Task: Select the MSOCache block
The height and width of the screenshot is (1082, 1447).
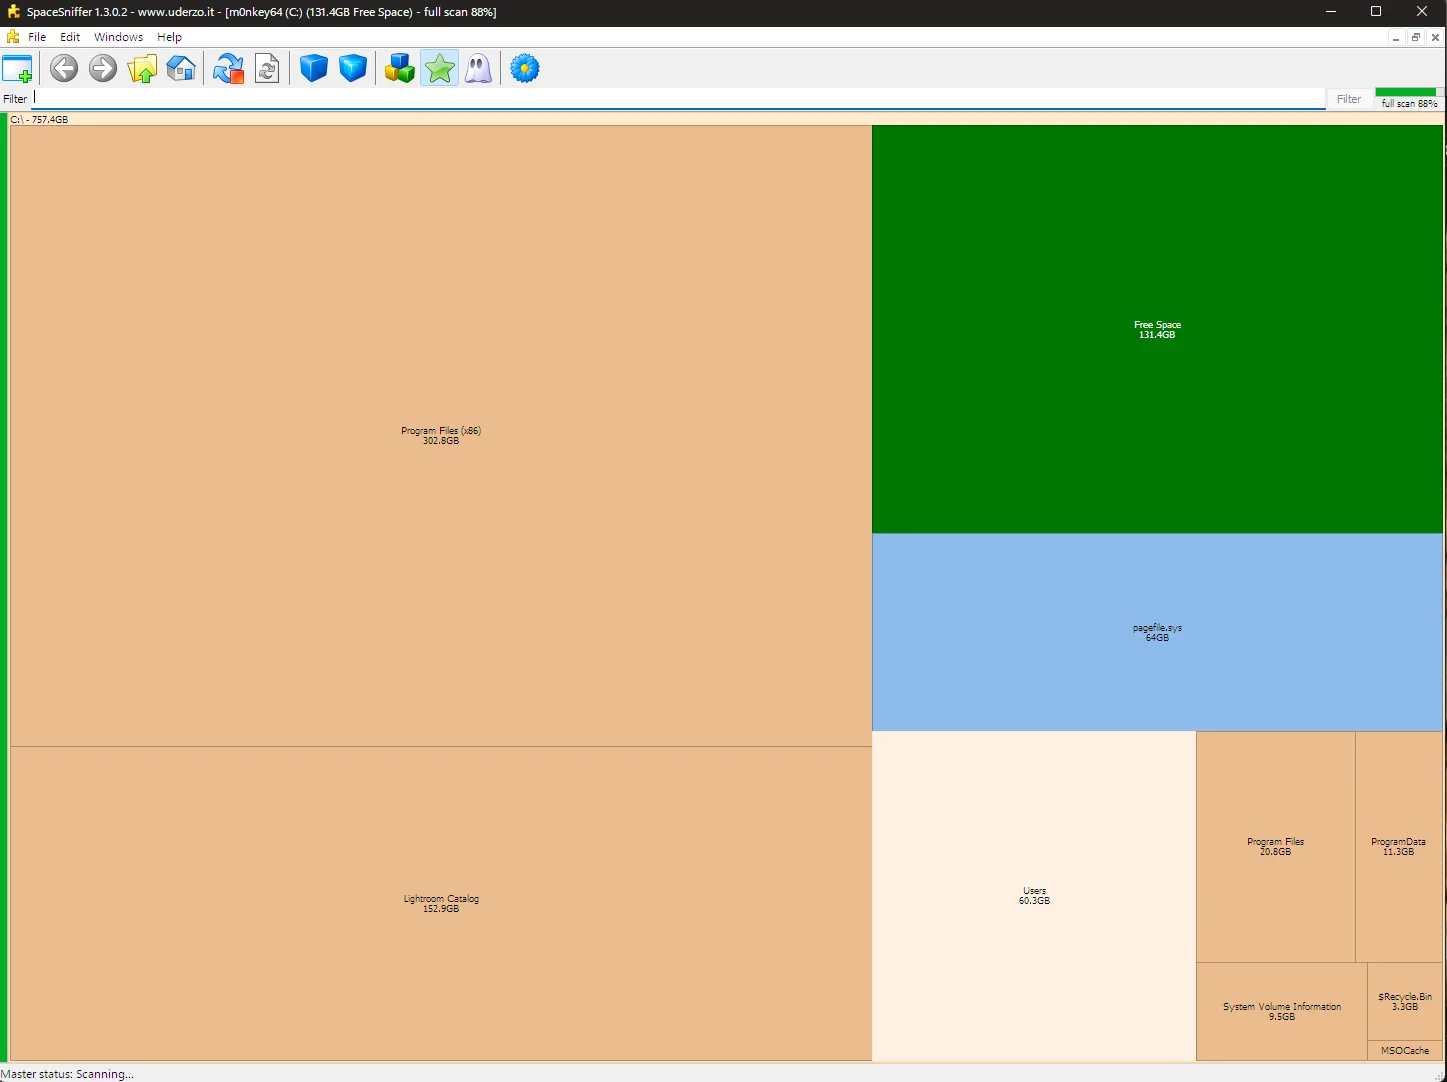Action: tap(1405, 1051)
